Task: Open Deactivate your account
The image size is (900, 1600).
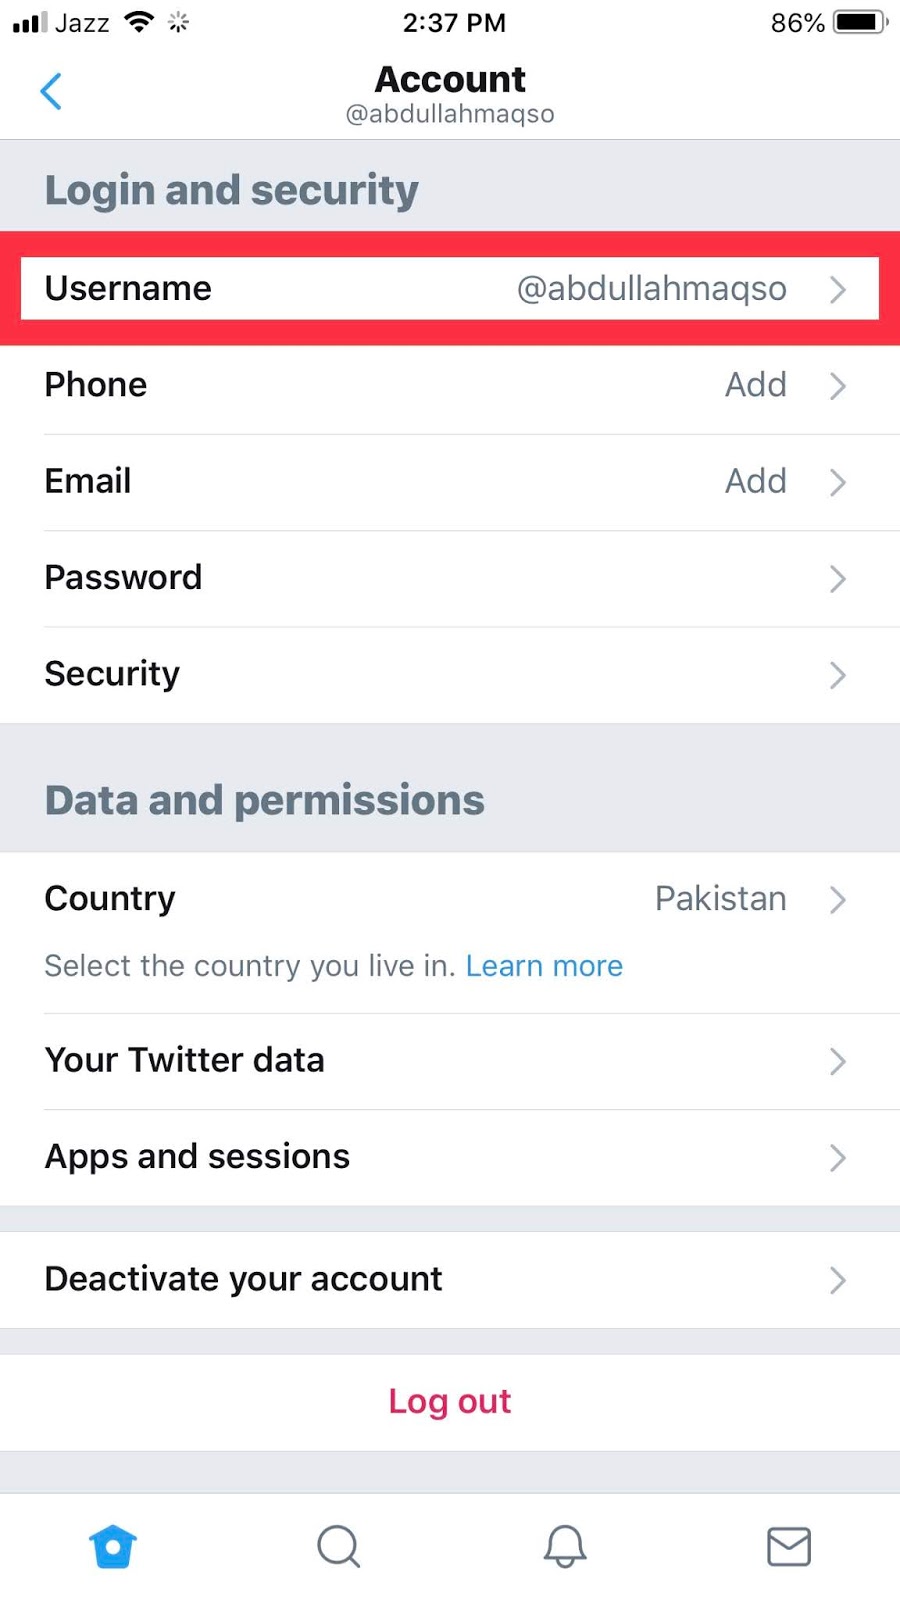Action: tap(450, 1279)
